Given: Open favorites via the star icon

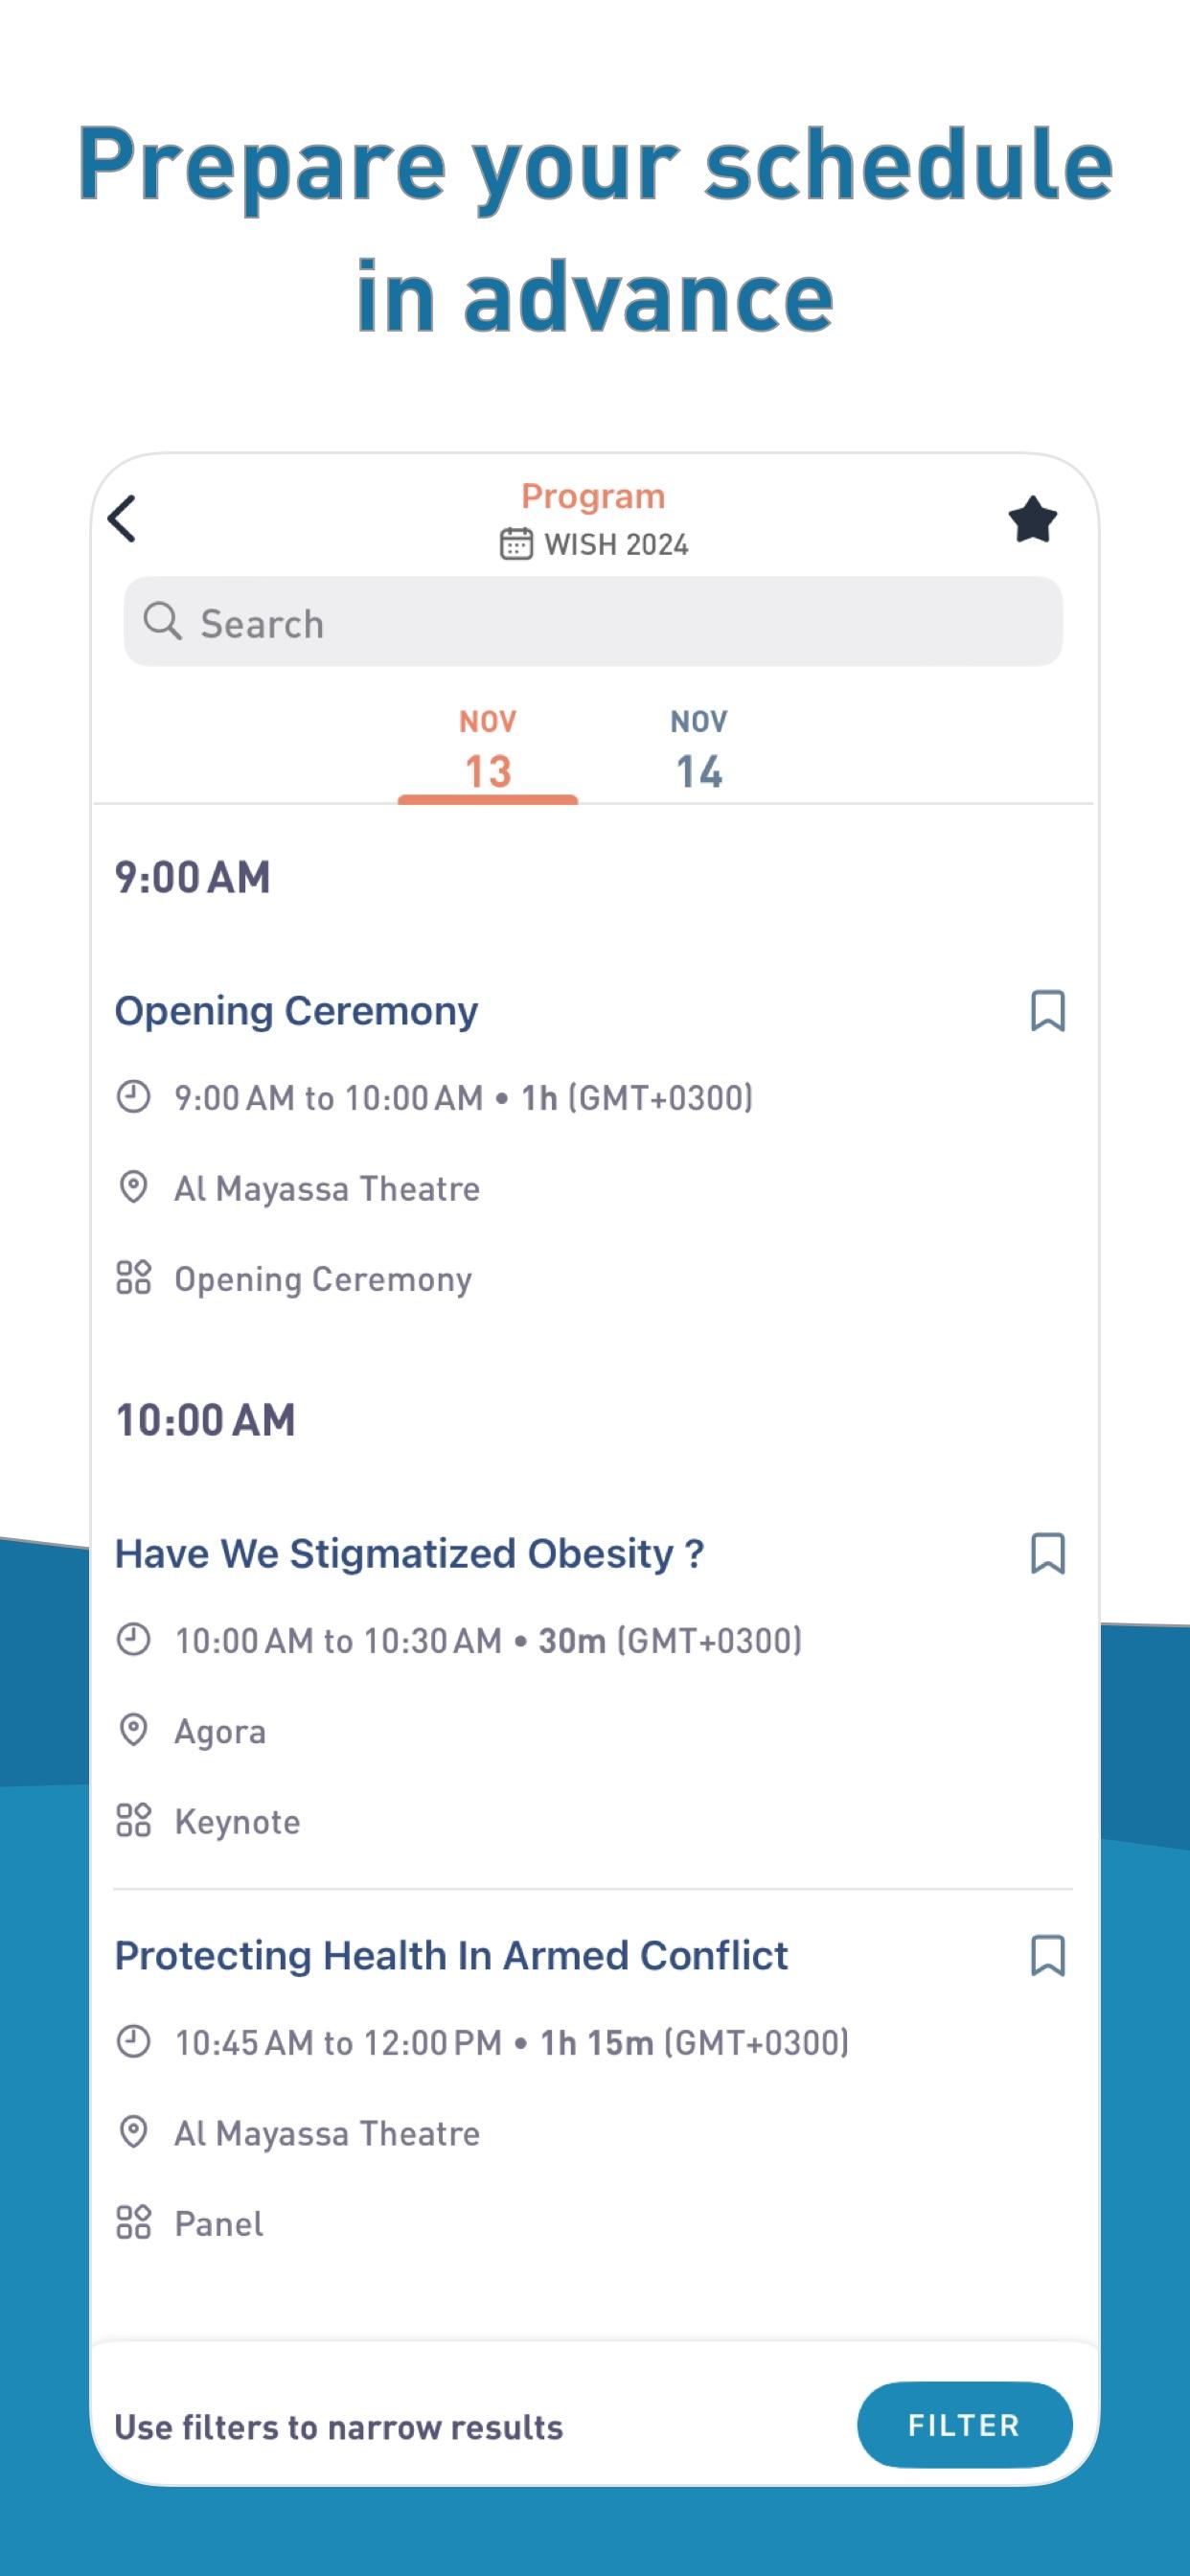Looking at the screenshot, I should tap(1032, 519).
